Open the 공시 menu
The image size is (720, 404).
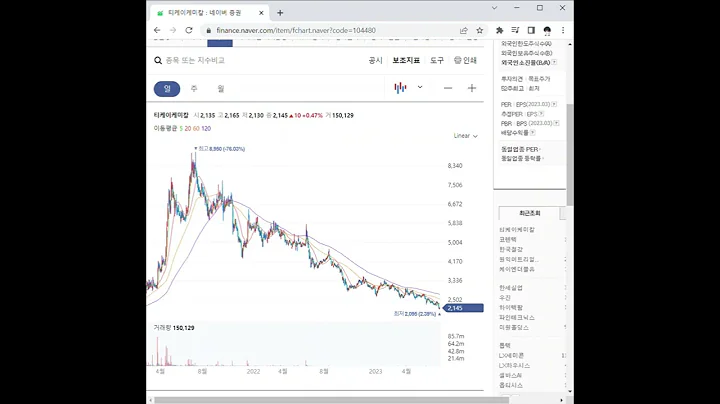376,60
